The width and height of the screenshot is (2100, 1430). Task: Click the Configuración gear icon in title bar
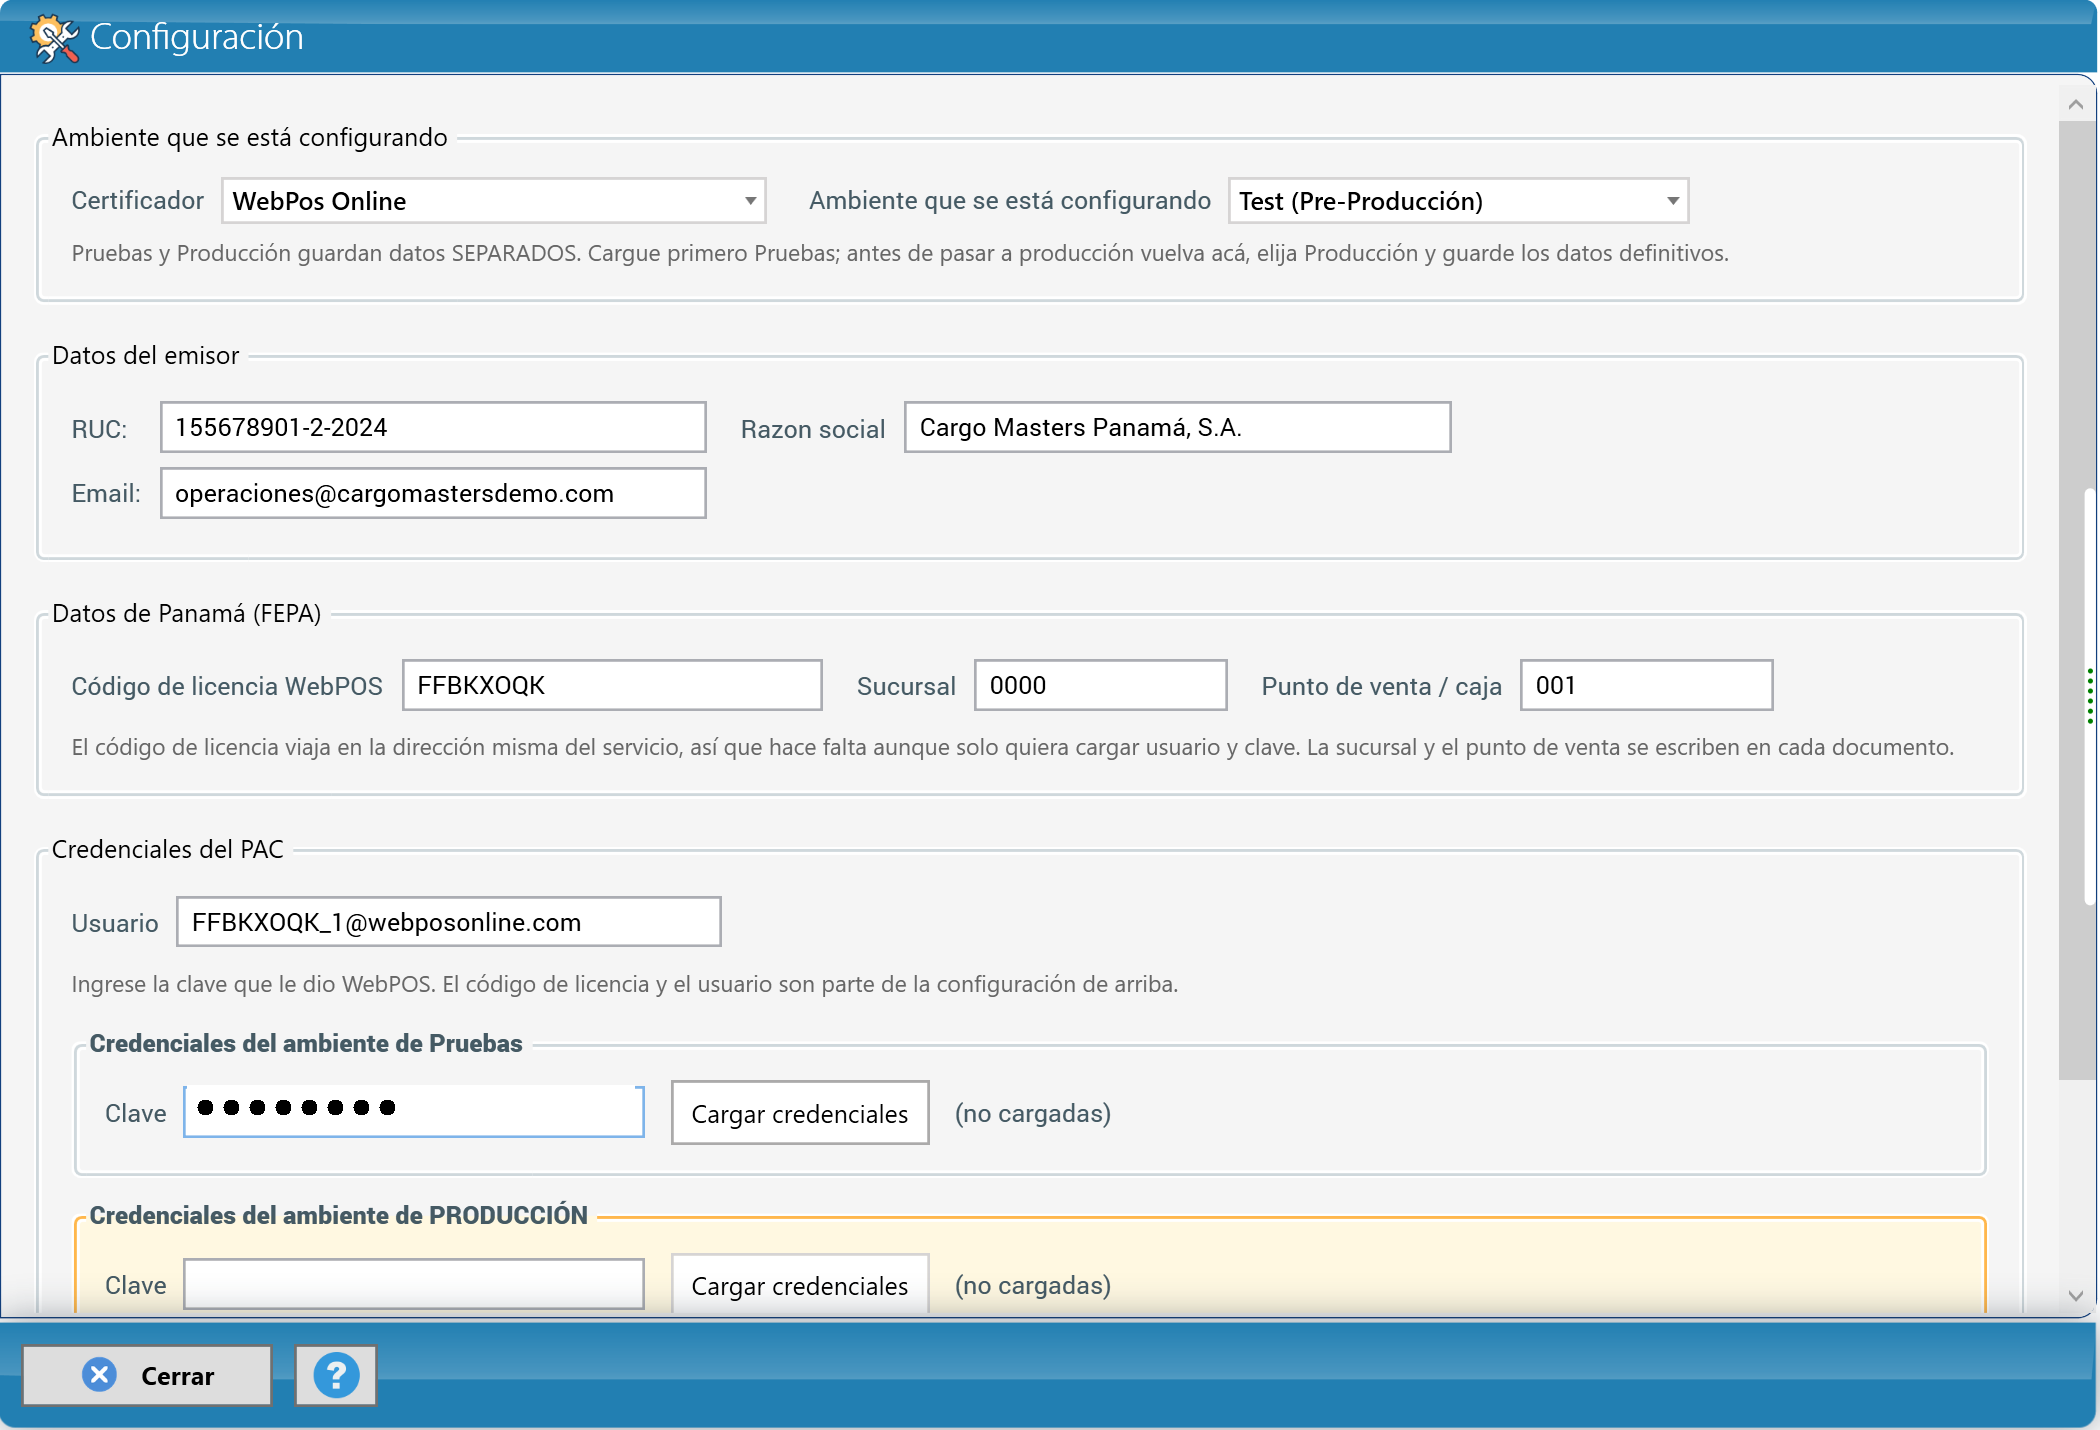(x=54, y=38)
